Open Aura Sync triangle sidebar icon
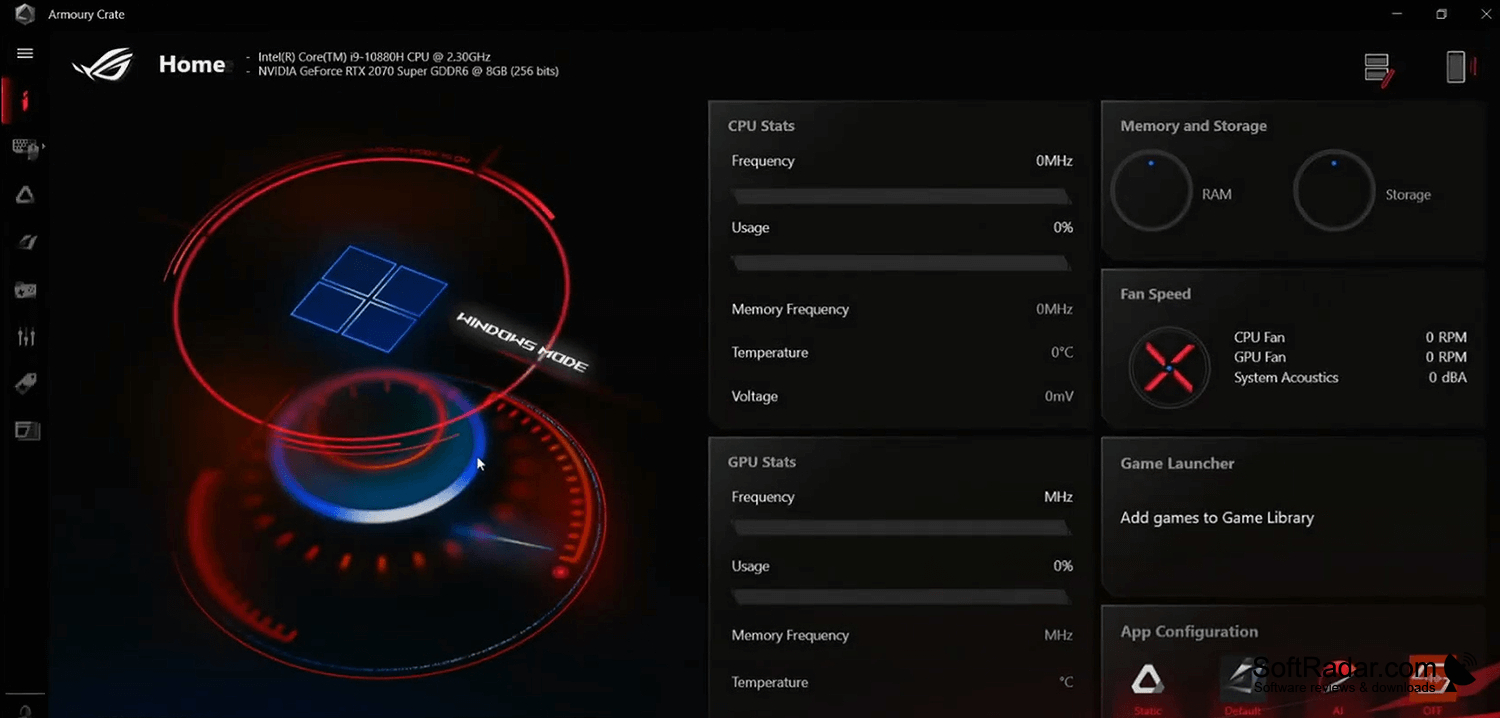The width and height of the screenshot is (1500, 718). 25,195
